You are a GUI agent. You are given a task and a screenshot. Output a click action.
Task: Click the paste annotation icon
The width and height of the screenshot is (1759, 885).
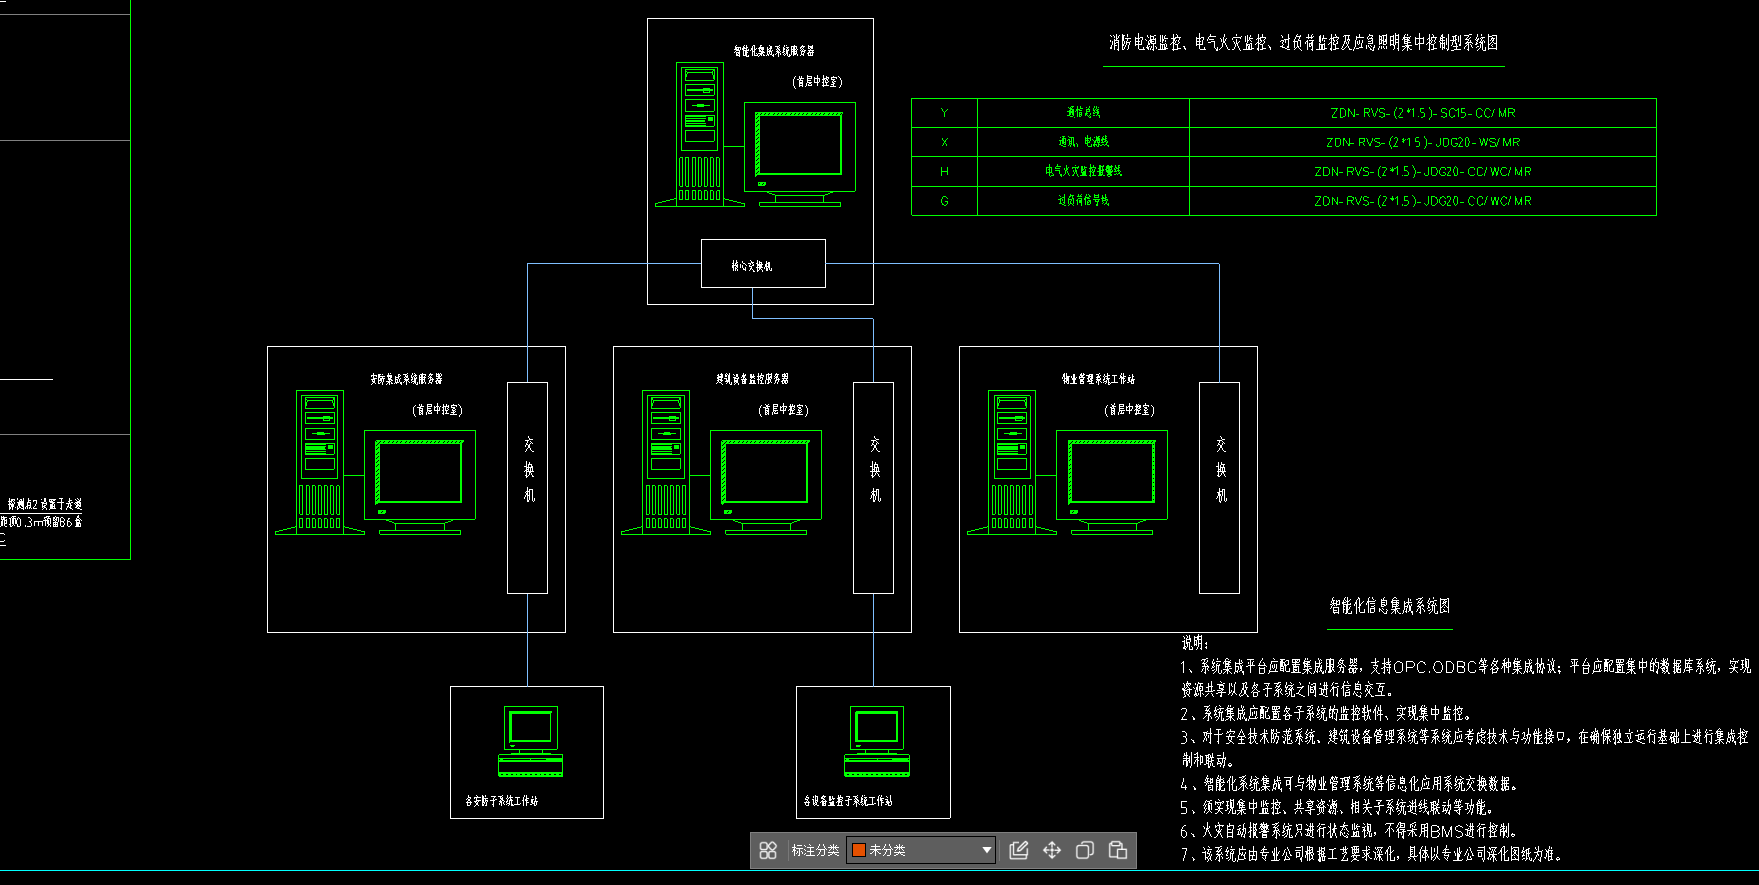click(x=1118, y=850)
